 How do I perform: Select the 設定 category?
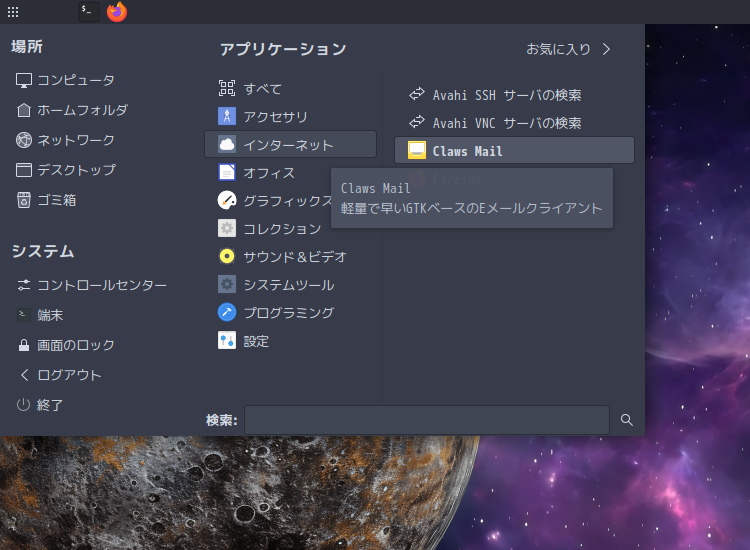point(290,341)
